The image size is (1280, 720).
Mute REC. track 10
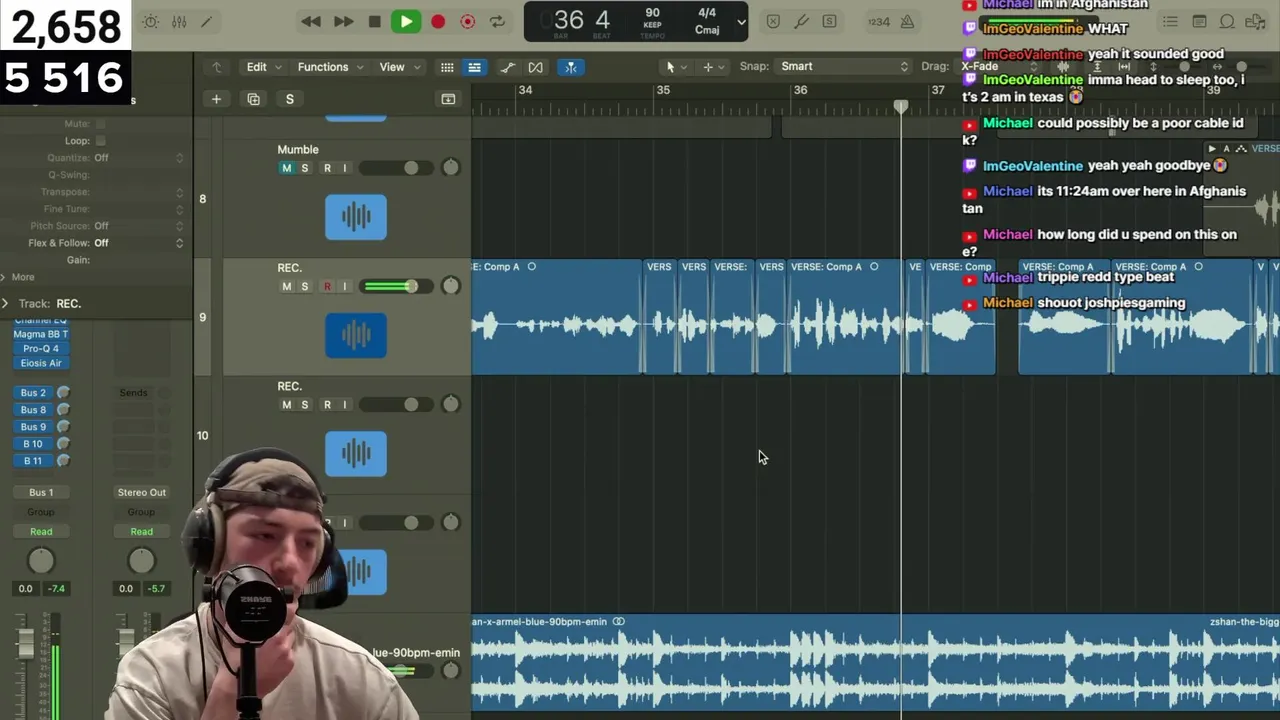coord(287,405)
